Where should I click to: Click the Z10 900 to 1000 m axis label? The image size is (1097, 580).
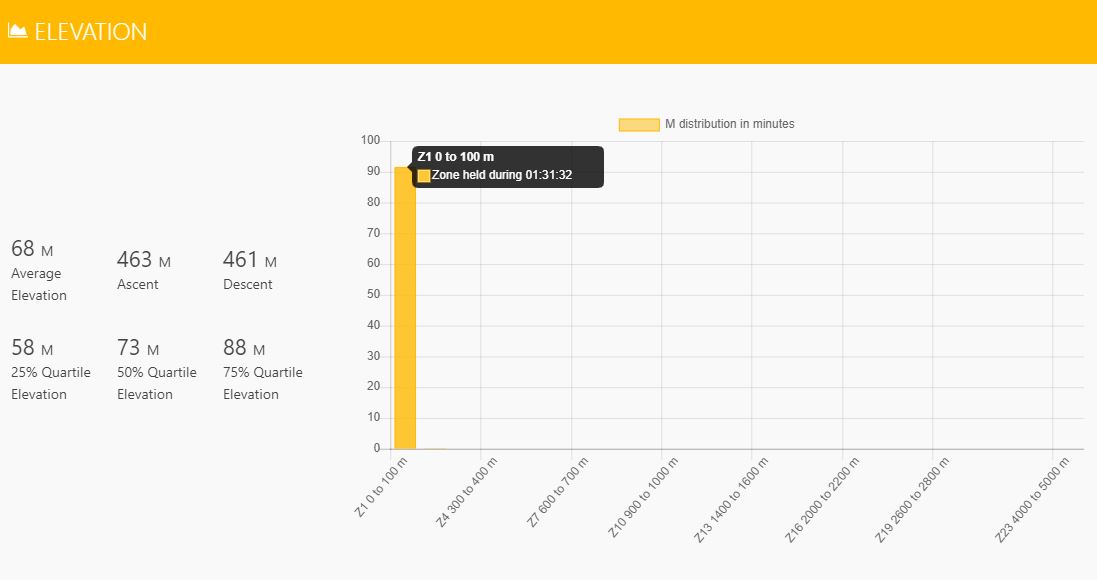point(643,497)
